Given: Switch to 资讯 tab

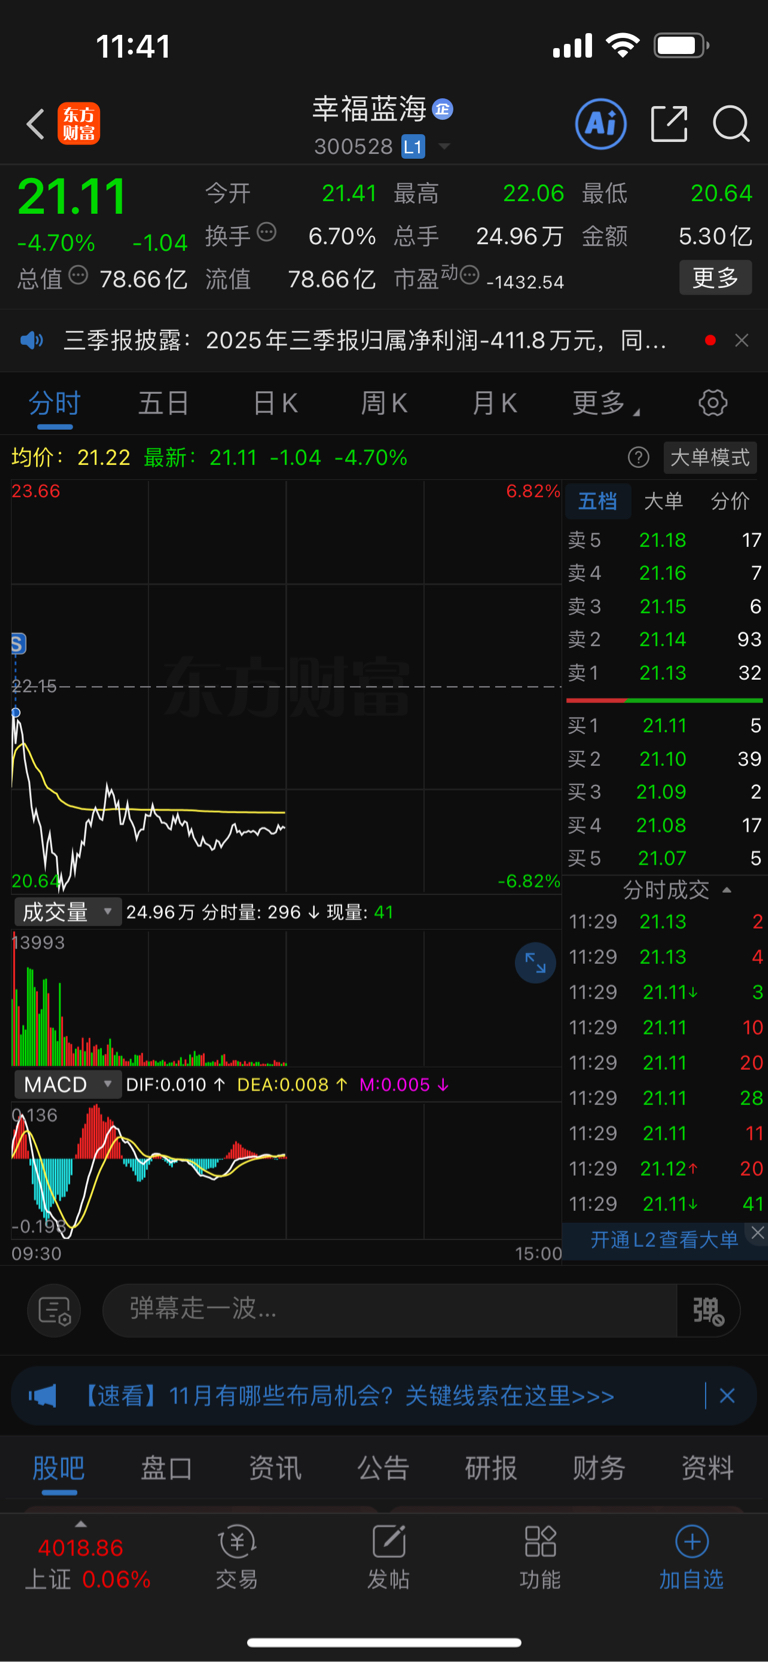Looking at the screenshot, I should pos(275,1468).
